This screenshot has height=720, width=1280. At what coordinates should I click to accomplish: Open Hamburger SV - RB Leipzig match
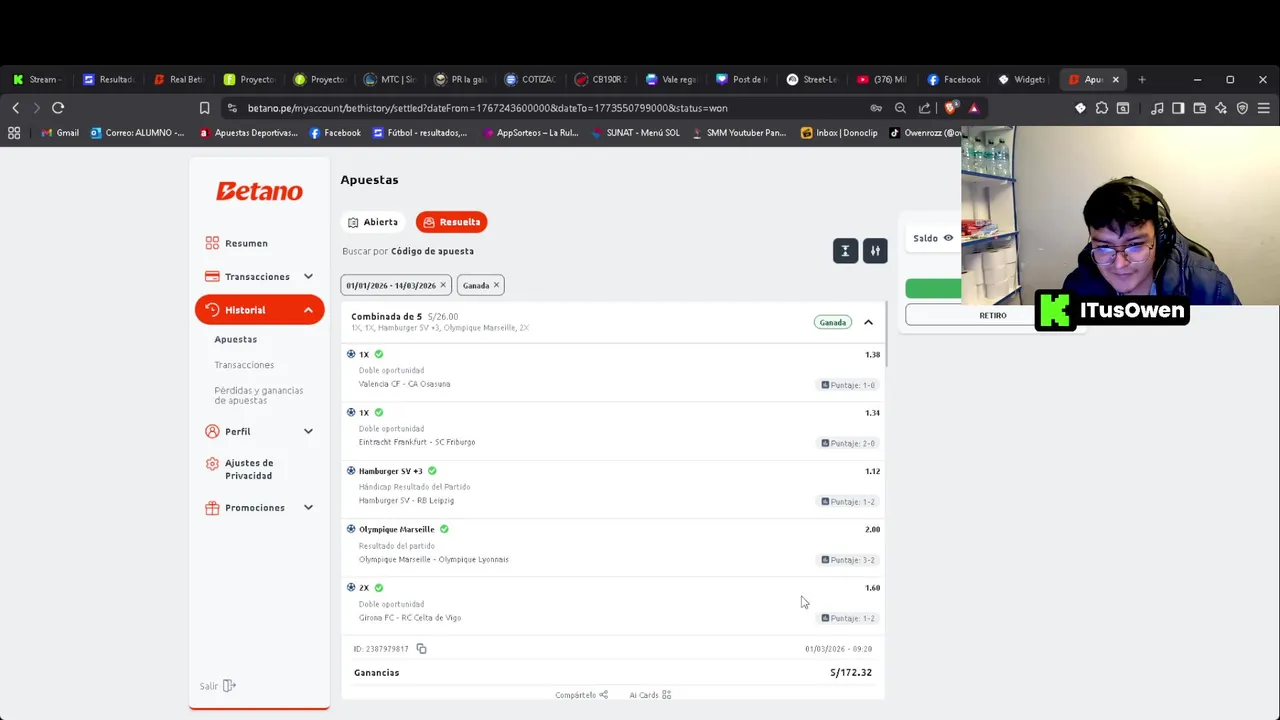(406, 500)
